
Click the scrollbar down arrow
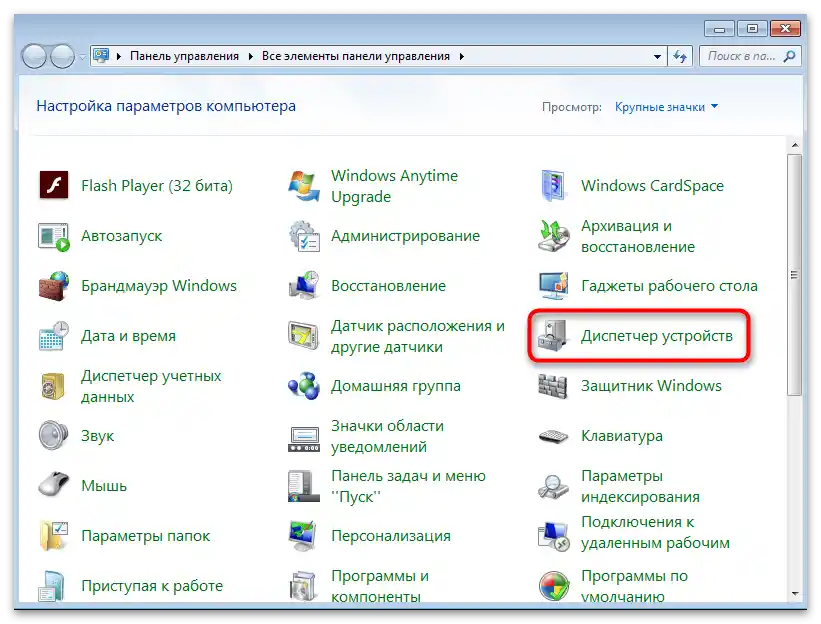tap(795, 594)
